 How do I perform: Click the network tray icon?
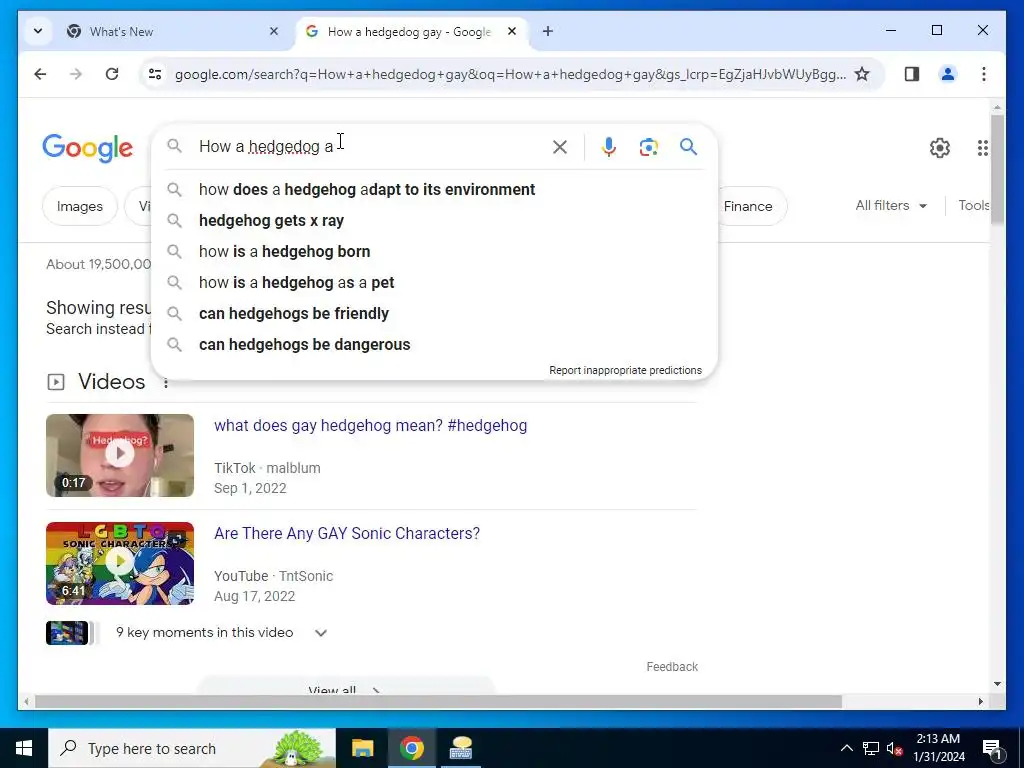[x=871, y=748]
